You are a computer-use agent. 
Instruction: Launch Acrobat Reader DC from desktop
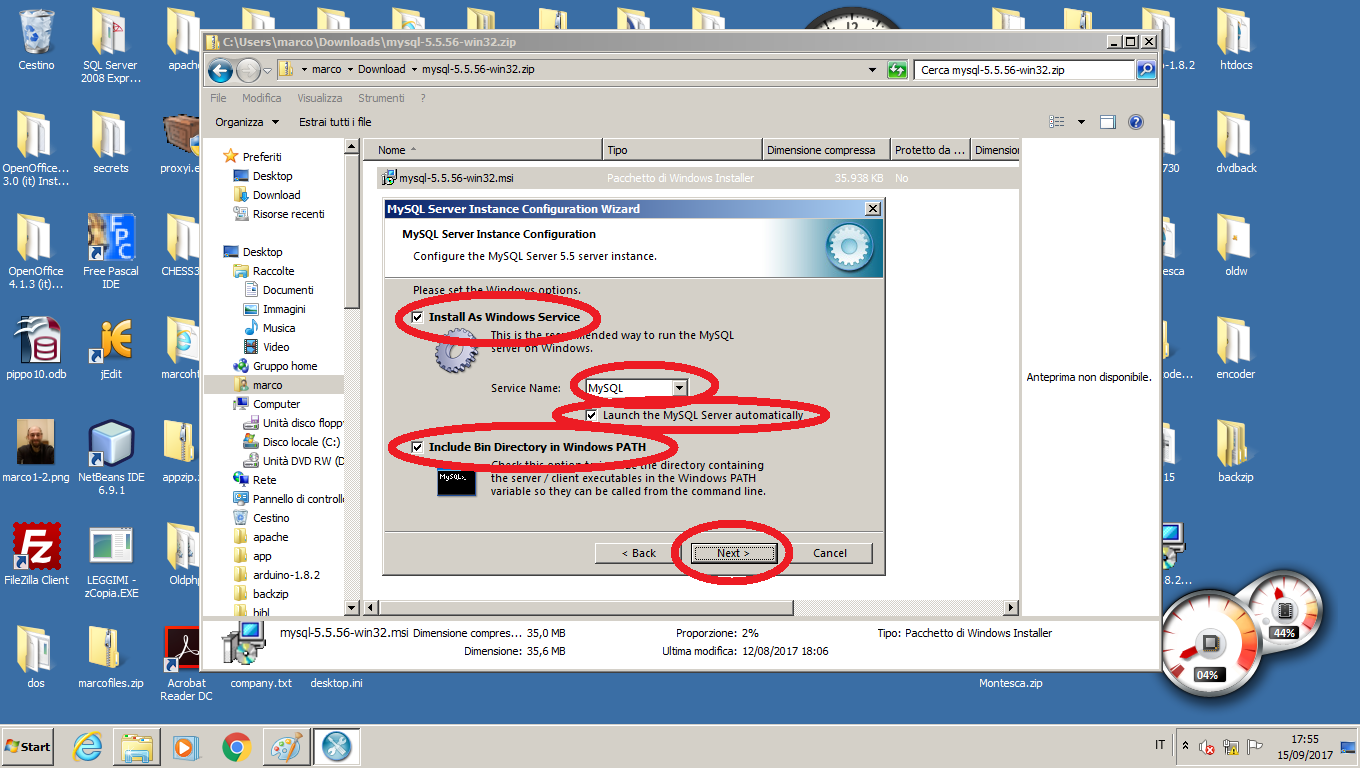coord(185,650)
